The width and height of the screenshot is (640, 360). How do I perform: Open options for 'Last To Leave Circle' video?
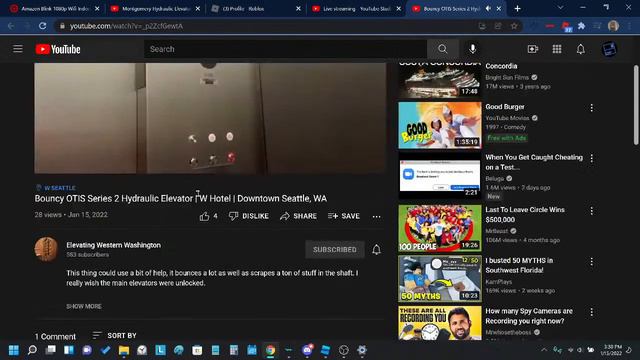pos(591,211)
